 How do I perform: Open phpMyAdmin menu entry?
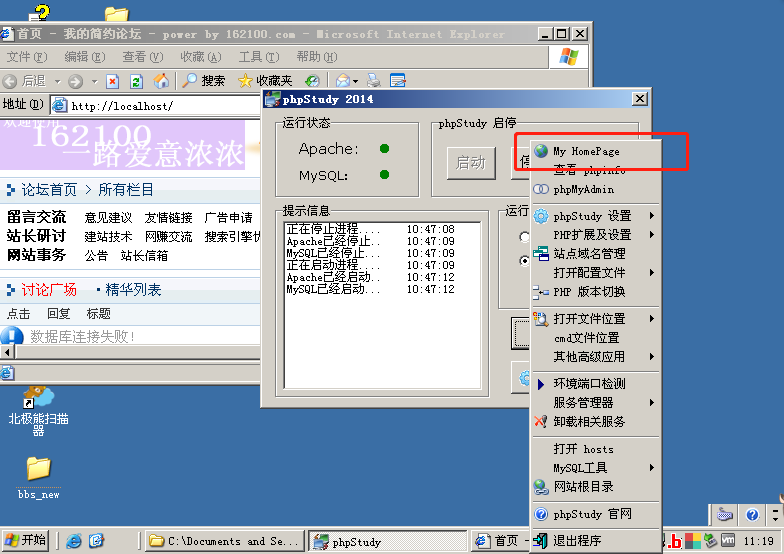click(x=596, y=190)
